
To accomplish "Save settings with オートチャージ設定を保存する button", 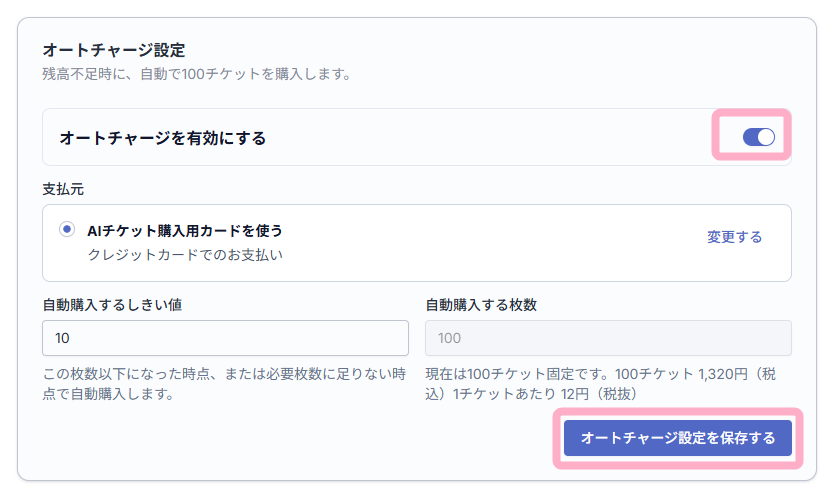I will coord(677,438).
